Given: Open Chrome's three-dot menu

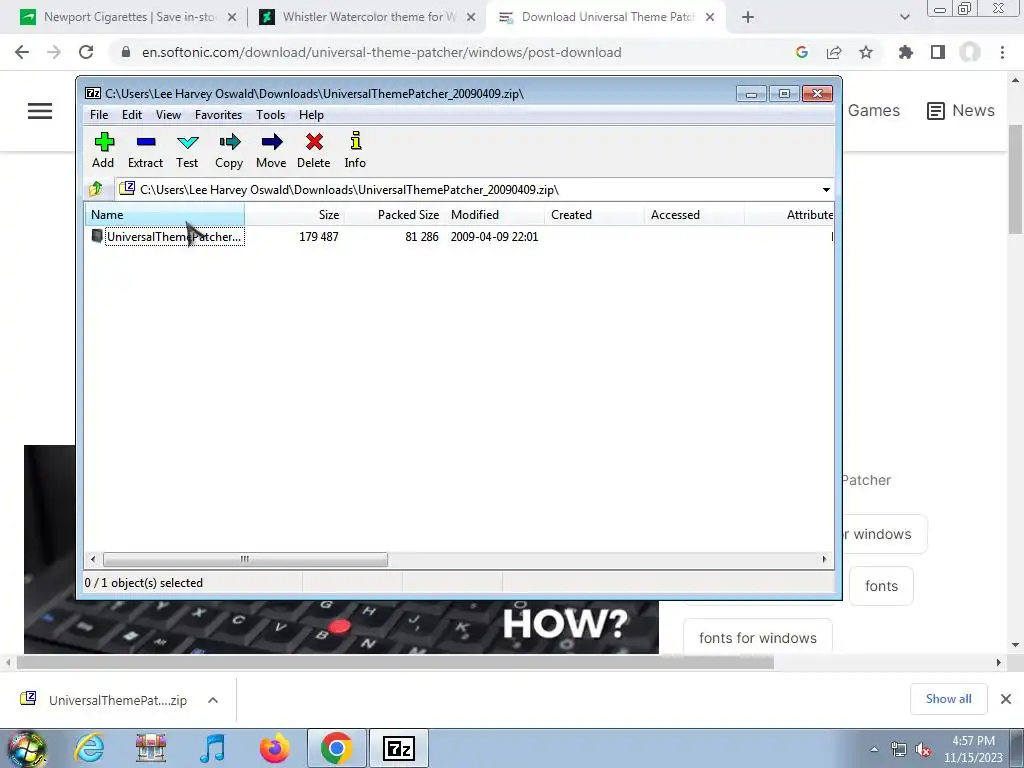Looking at the screenshot, I should click(x=1002, y=52).
